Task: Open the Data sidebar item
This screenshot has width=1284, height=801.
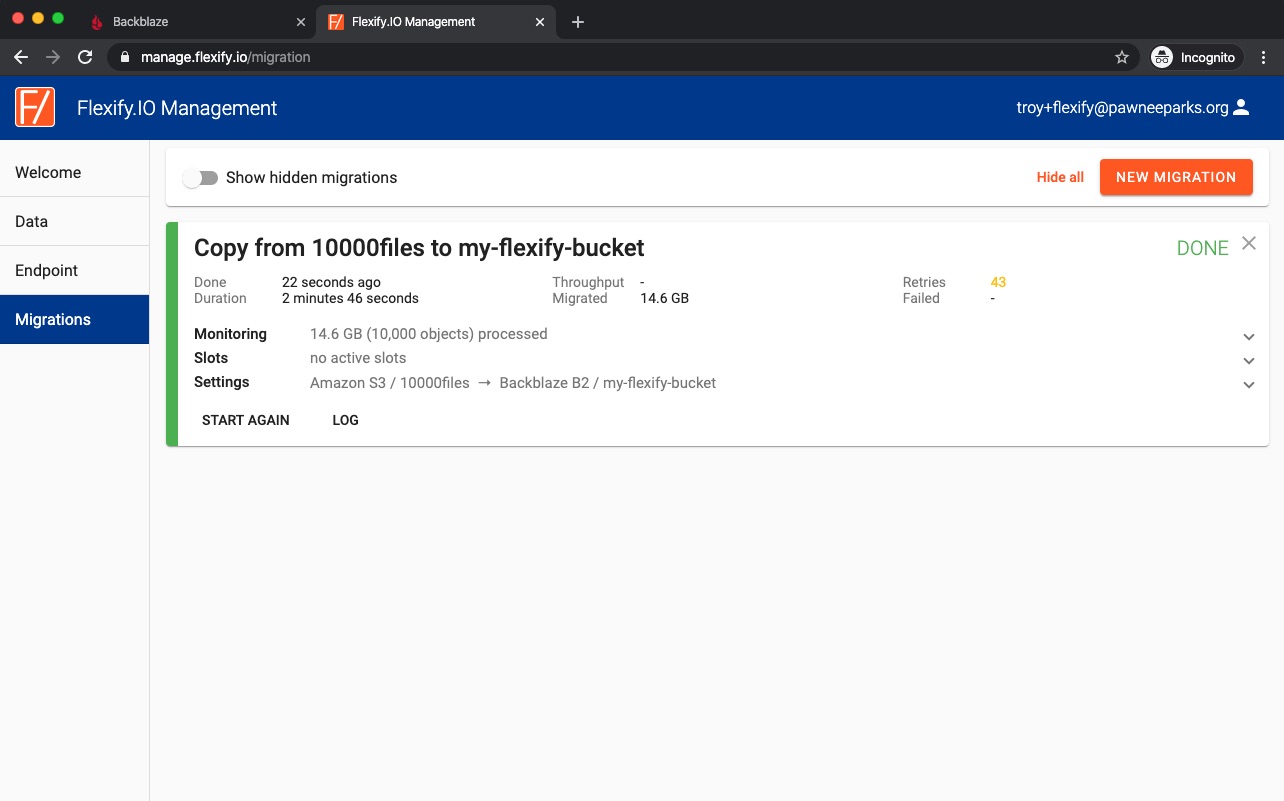Action: click(75, 221)
